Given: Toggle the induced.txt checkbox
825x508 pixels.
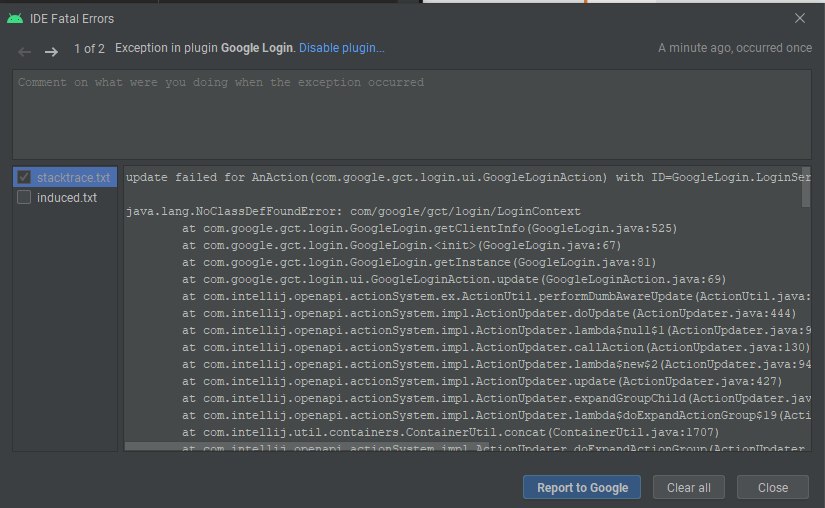Looking at the screenshot, I should click(24, 197).
